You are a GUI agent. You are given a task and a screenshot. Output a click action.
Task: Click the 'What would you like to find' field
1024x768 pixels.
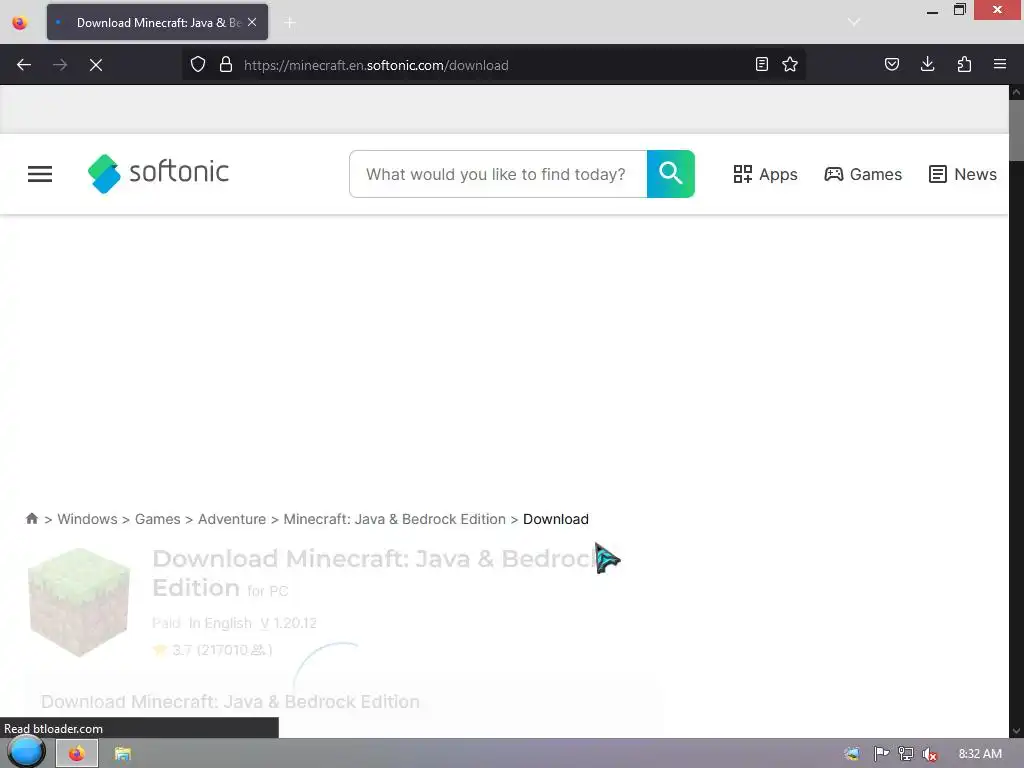point(498,174)
